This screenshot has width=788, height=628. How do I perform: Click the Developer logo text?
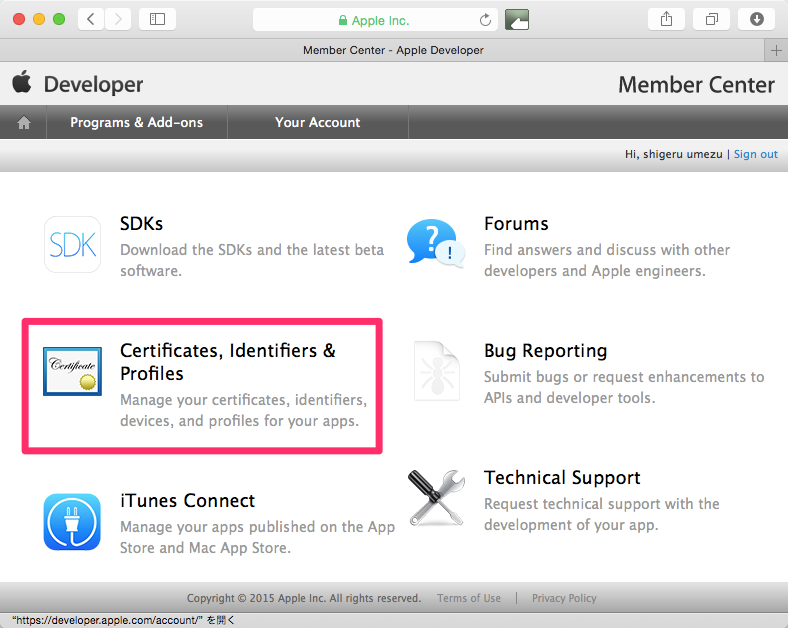pos(93,84)
